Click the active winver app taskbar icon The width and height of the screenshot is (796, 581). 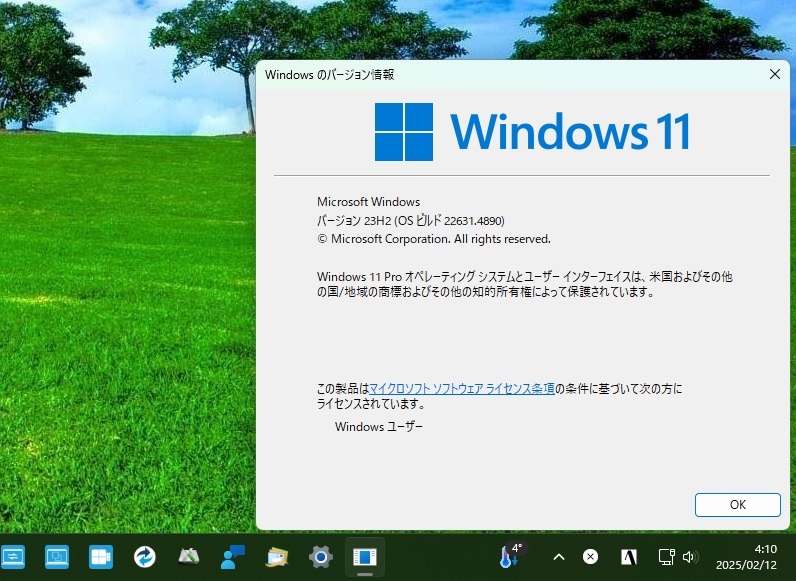364,557
